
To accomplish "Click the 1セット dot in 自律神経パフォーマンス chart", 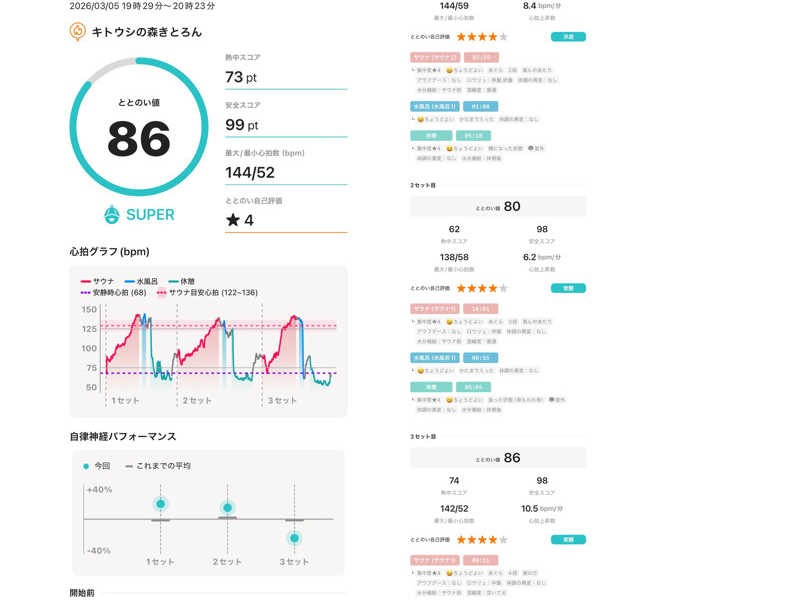I will pos(160,504).
